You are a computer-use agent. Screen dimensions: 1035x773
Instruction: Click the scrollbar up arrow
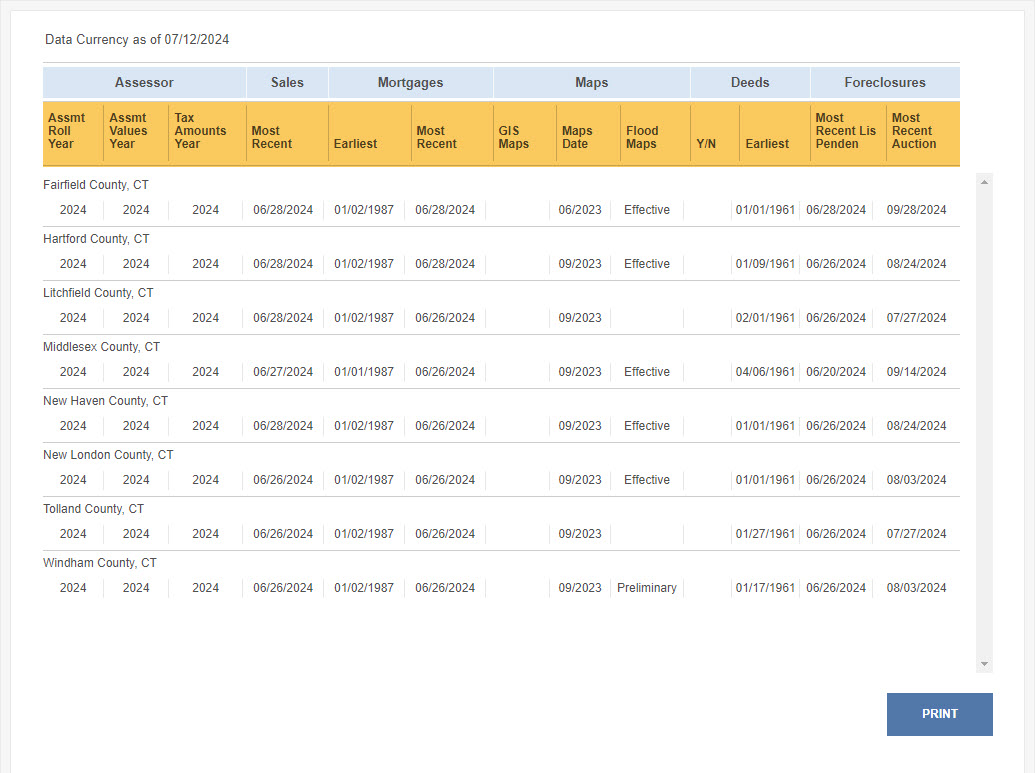(984, 182)
